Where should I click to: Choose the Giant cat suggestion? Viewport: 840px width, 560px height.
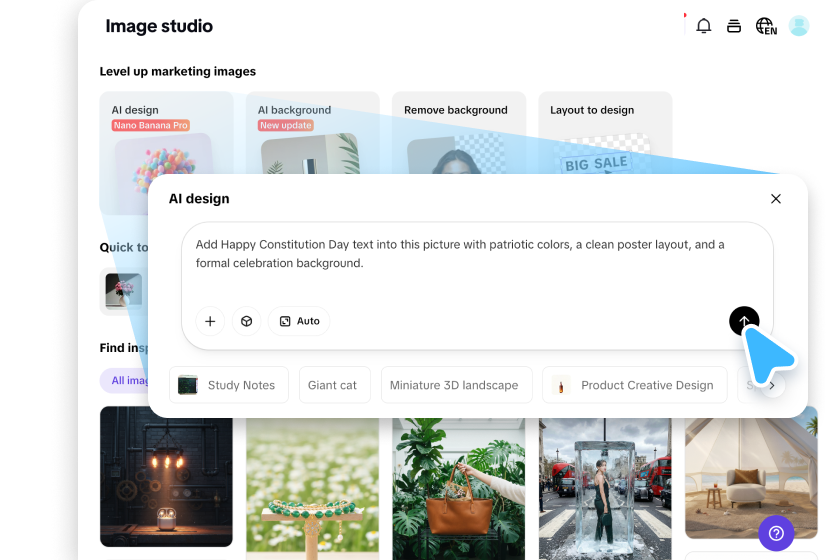(335, 385)
